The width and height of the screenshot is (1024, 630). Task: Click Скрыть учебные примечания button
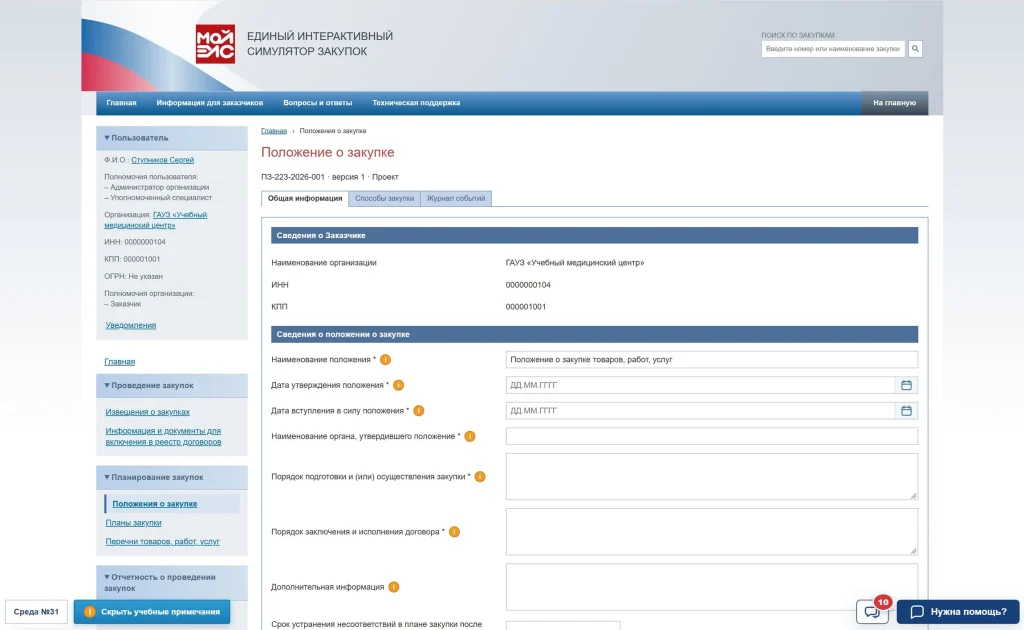pyautogui.click(x=152, y=612)
